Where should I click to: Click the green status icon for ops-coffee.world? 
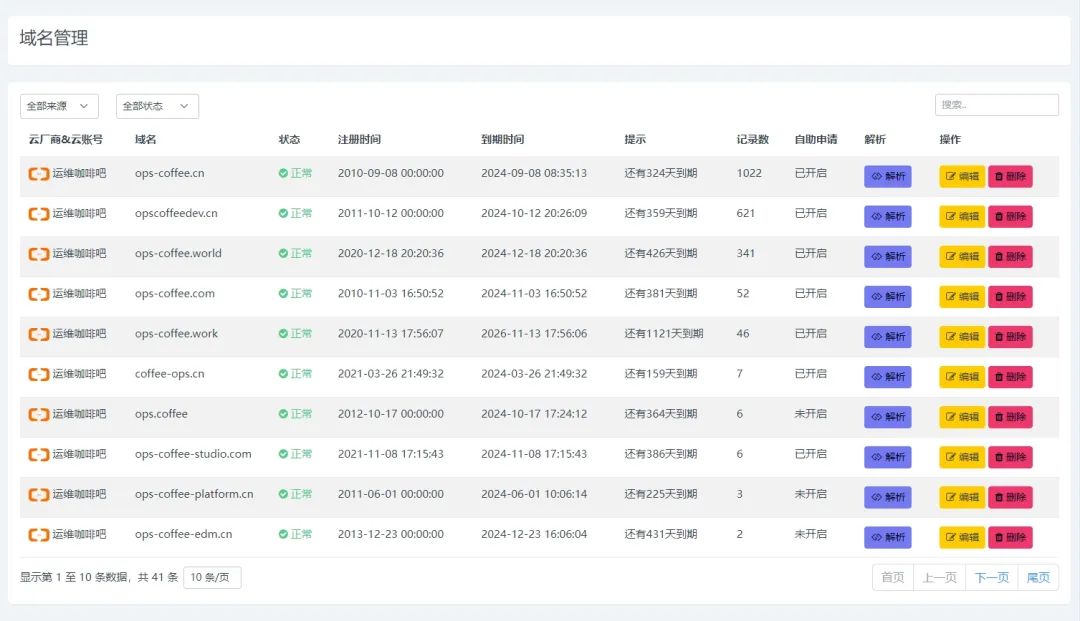[x=284, y=254]
